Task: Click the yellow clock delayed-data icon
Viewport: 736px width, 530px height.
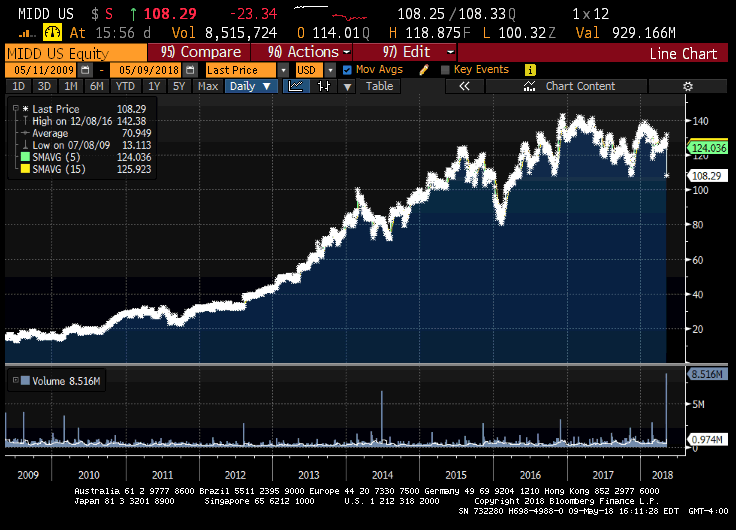Action: coord(52,32)
